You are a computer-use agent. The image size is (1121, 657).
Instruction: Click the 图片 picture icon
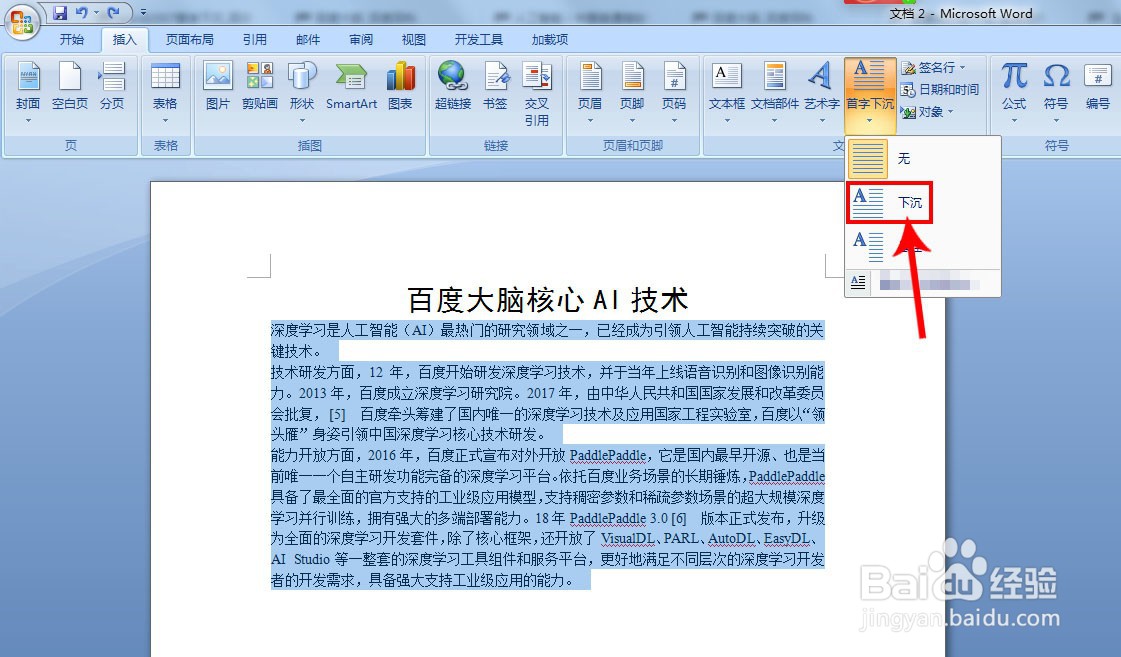tap(217, 86)
